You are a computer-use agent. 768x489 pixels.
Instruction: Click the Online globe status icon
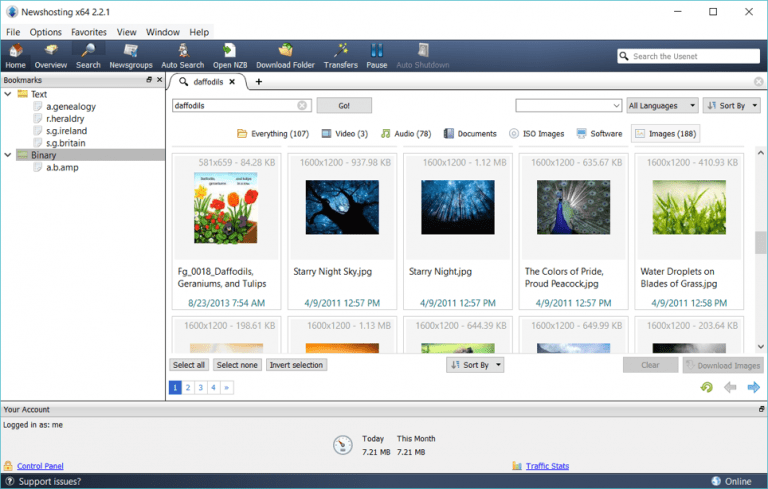[x=716, y=481]
